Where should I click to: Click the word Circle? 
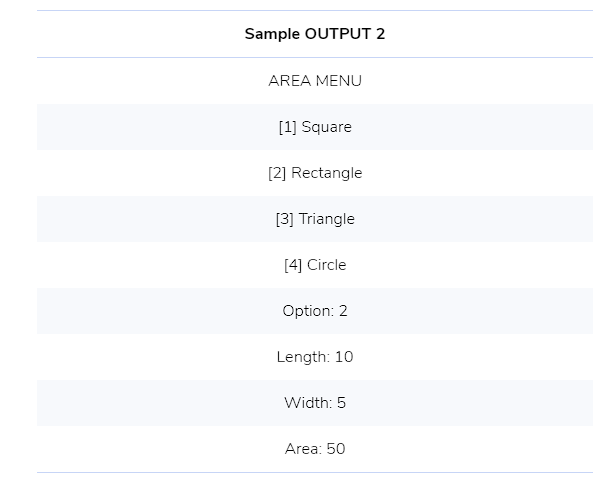click(x=327, y=265)
